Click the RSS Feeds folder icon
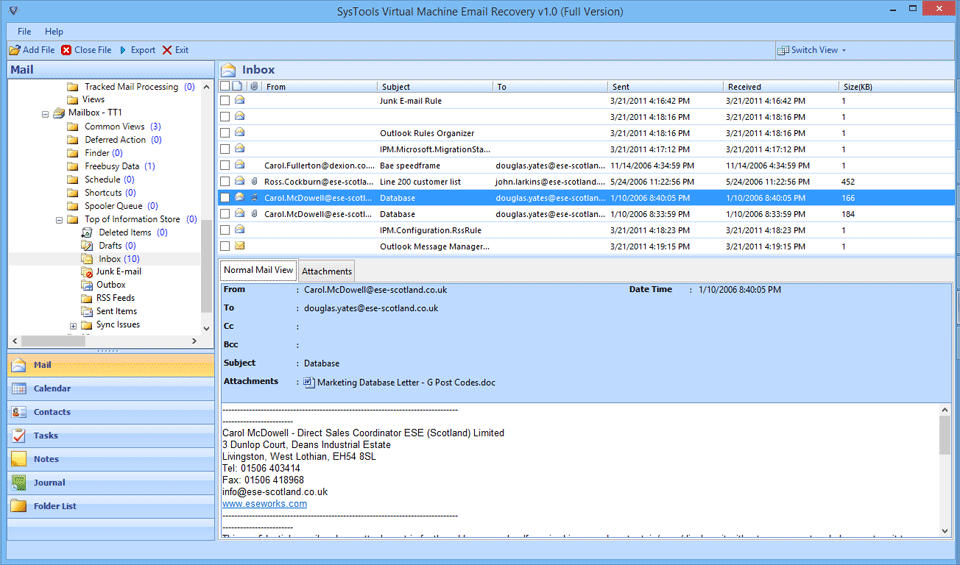 coord(87,298)
